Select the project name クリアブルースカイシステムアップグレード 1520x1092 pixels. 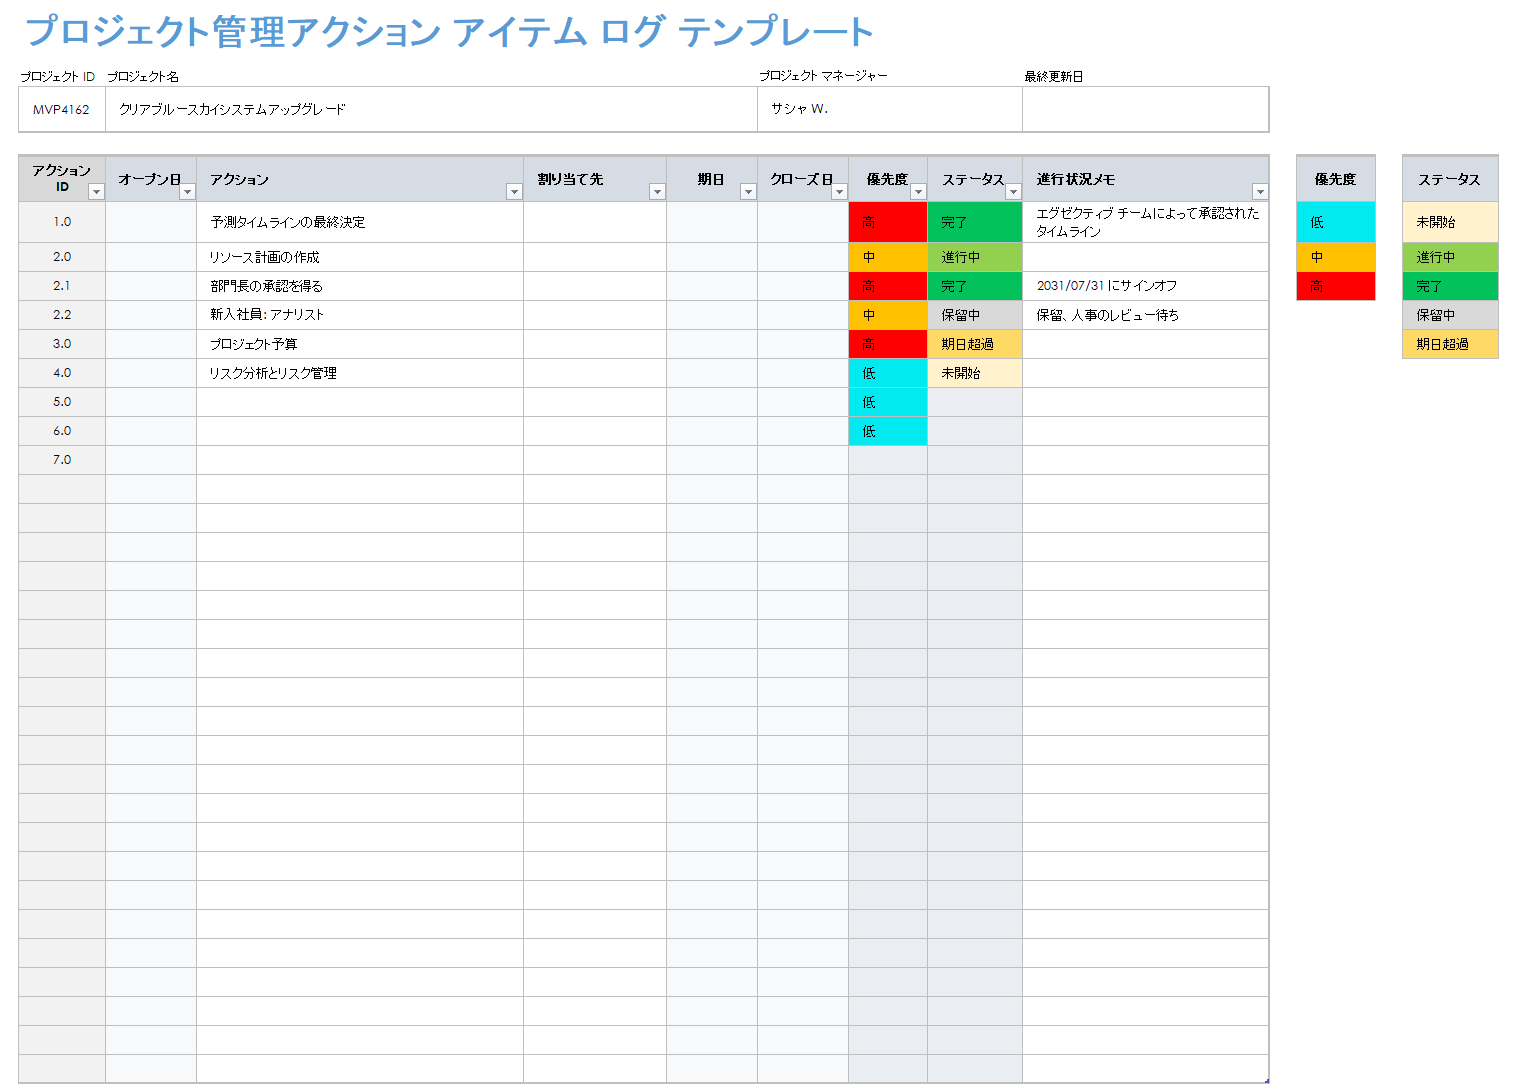[431, 109]
